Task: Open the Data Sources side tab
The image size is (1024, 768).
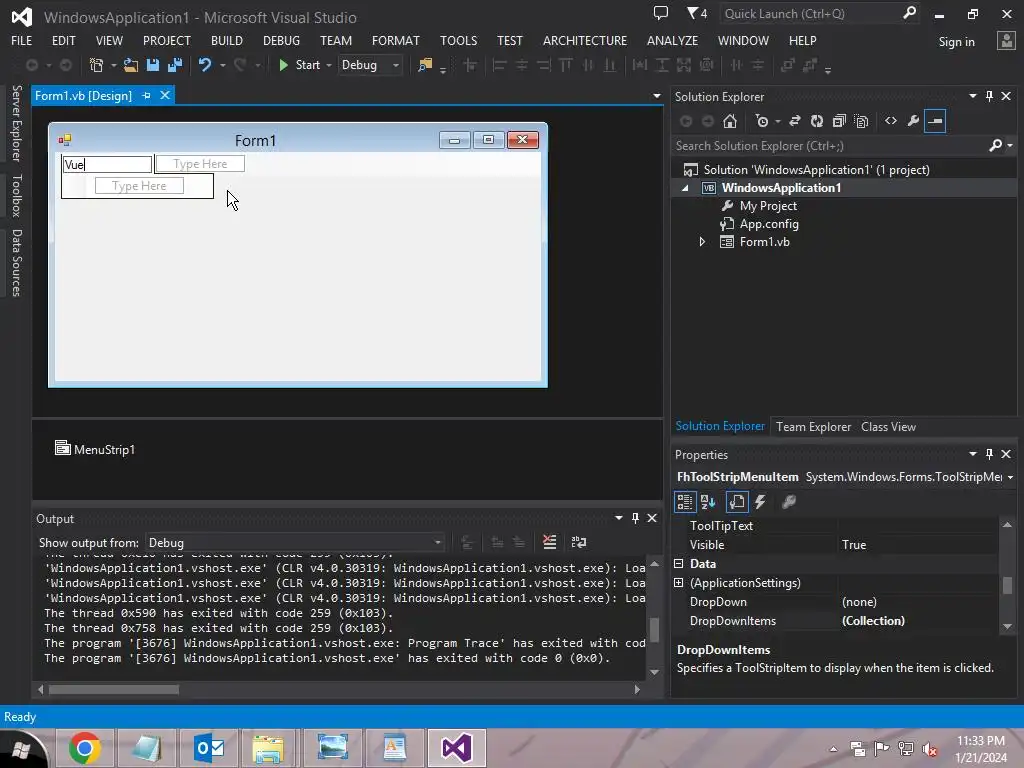Action: [x=17, y=263]
